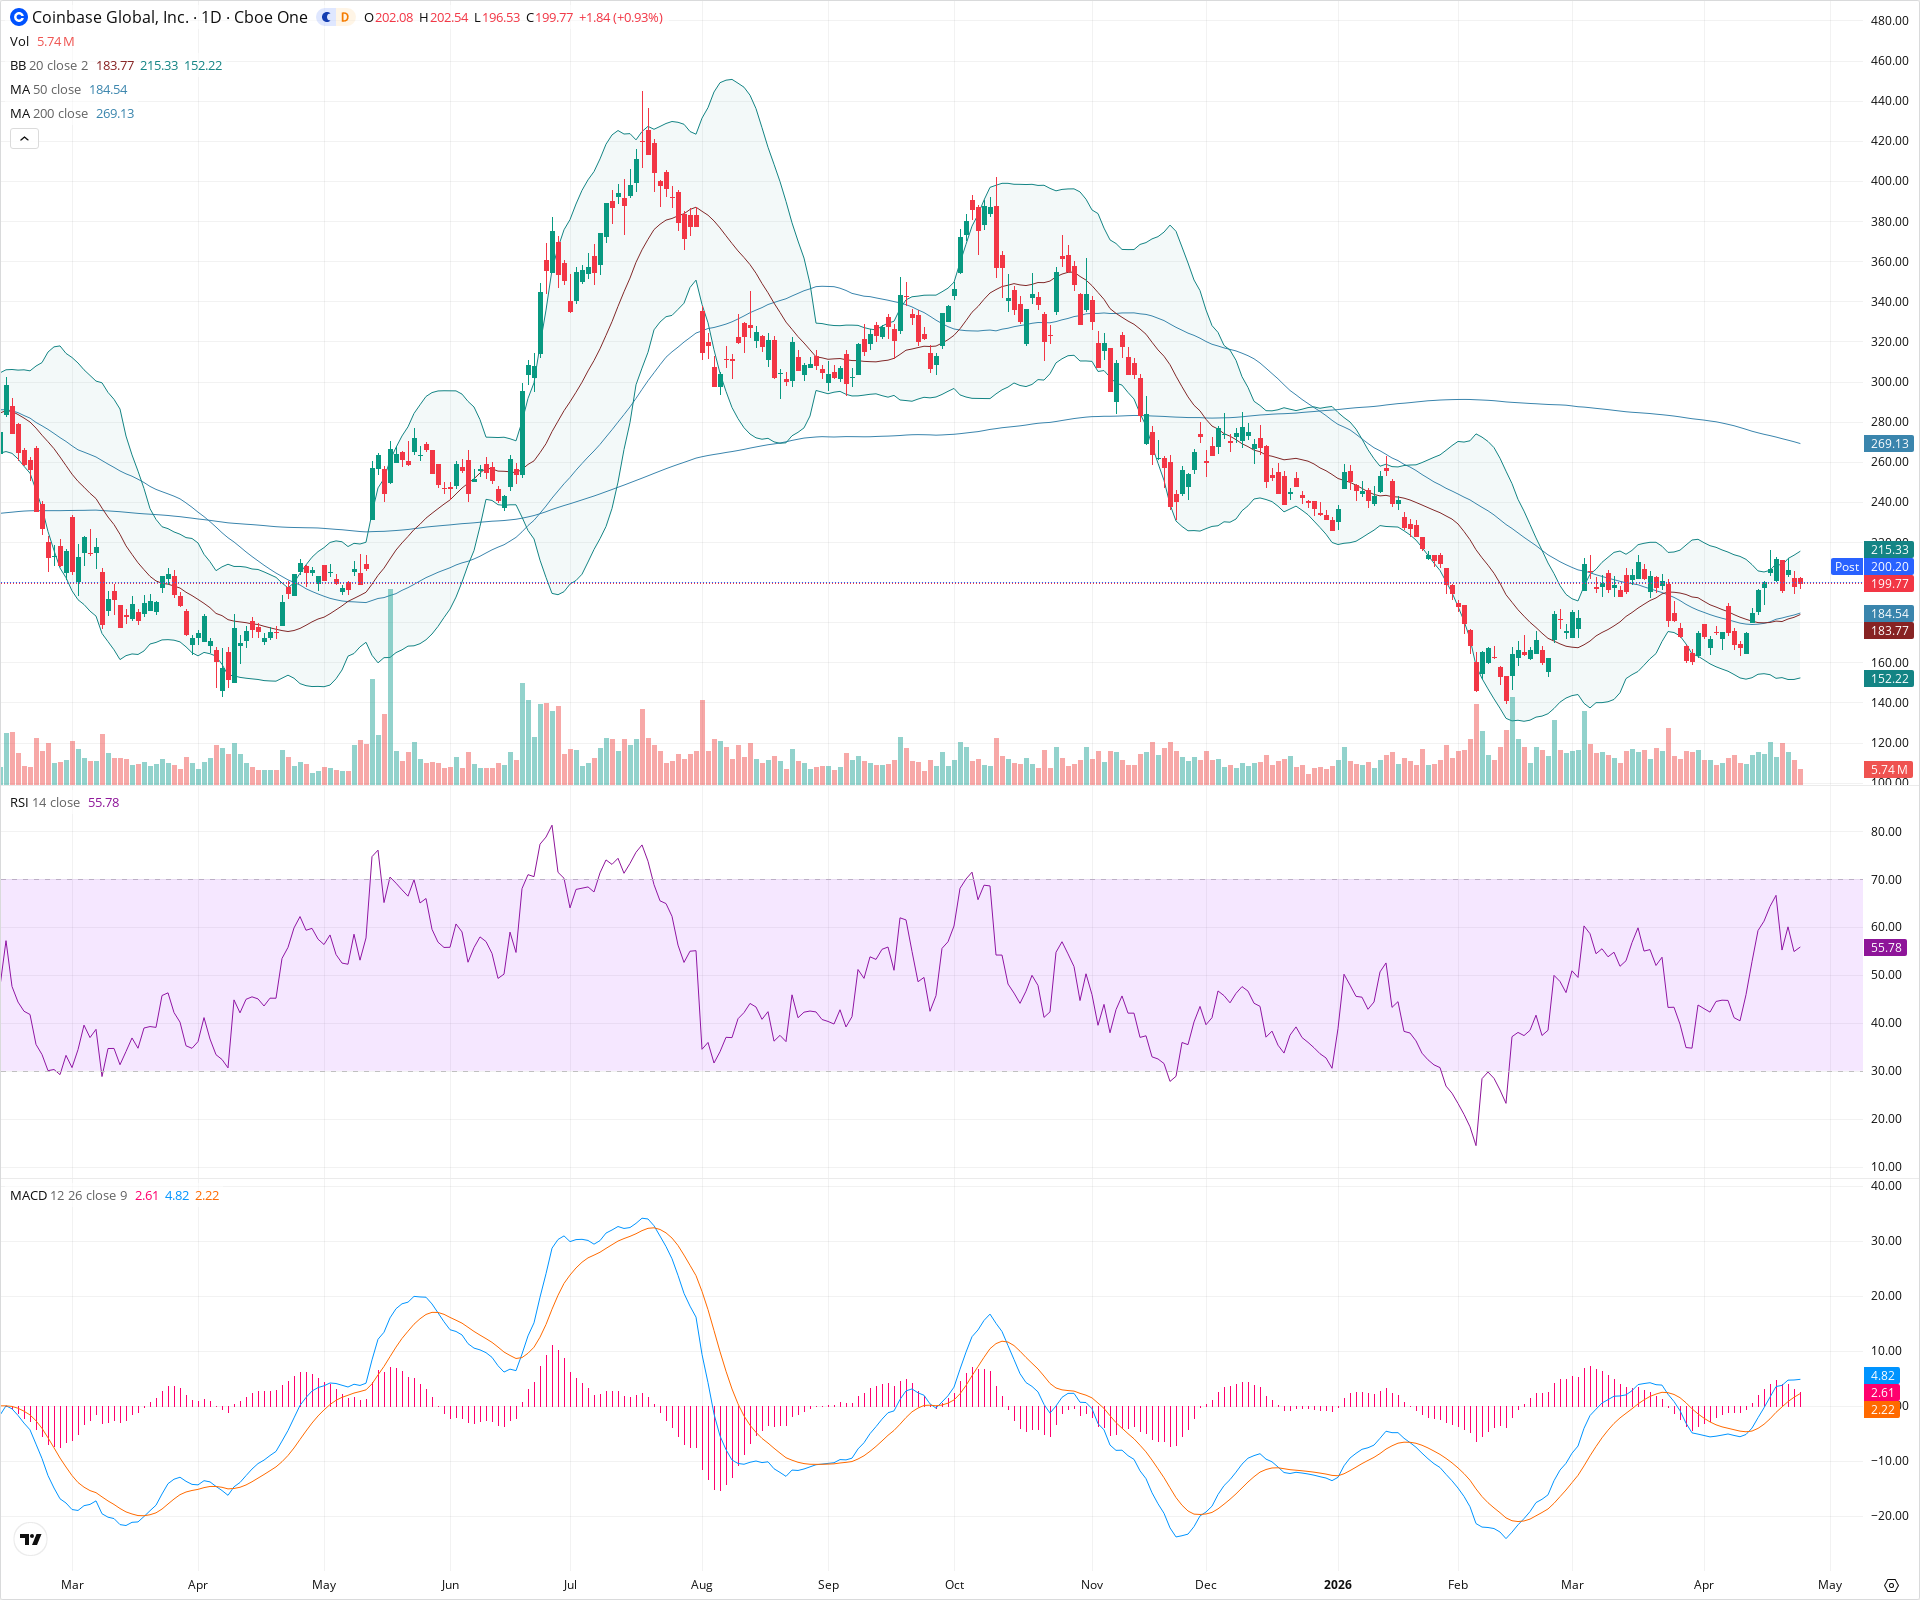
Task: Click the blue C badge beside the symbol title
Action: 326,17
